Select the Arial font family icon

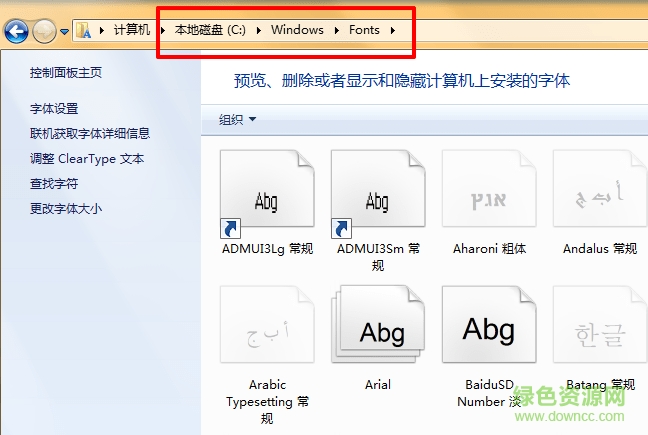378,324
